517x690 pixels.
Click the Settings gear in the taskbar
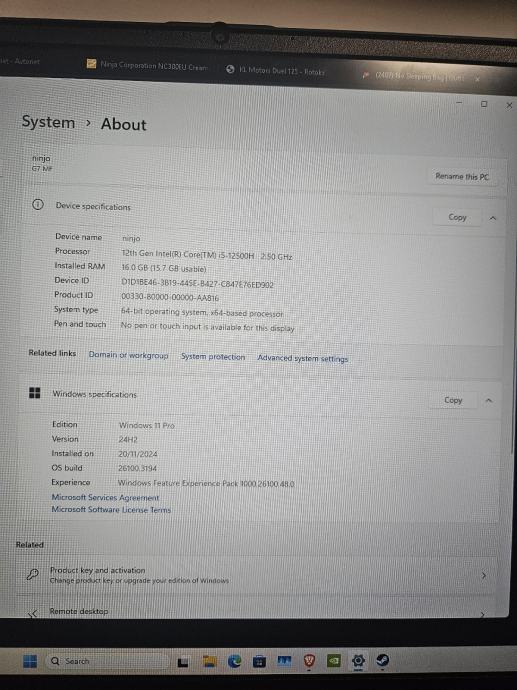coord(358,661)
